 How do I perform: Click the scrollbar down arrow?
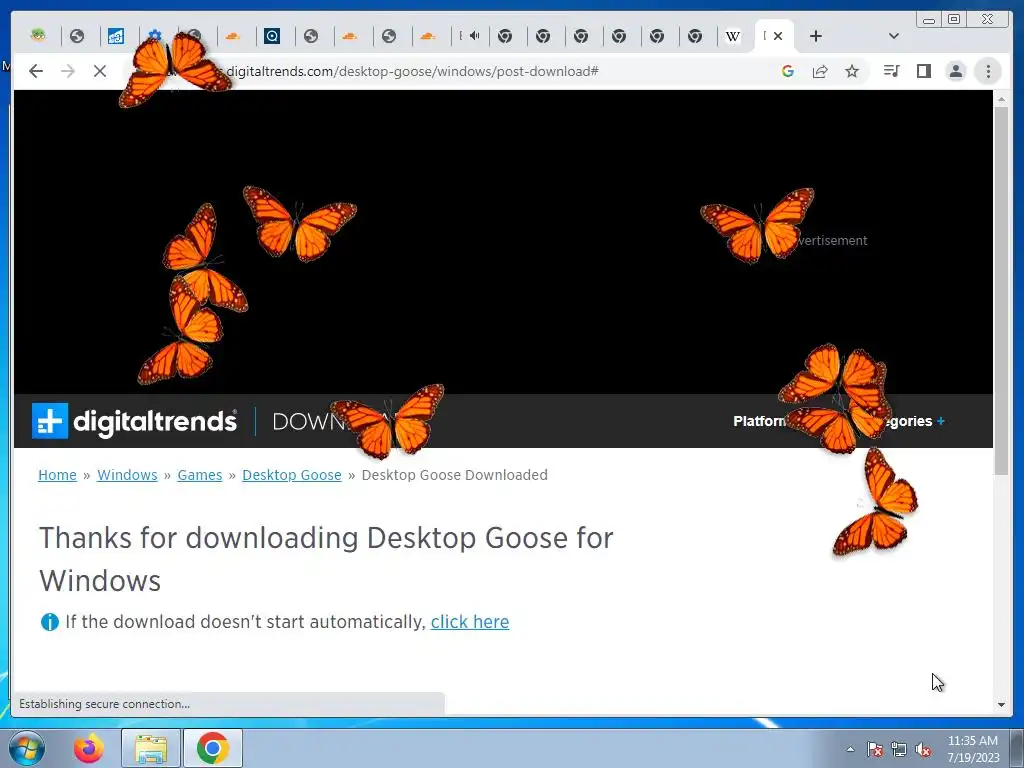1002,705
